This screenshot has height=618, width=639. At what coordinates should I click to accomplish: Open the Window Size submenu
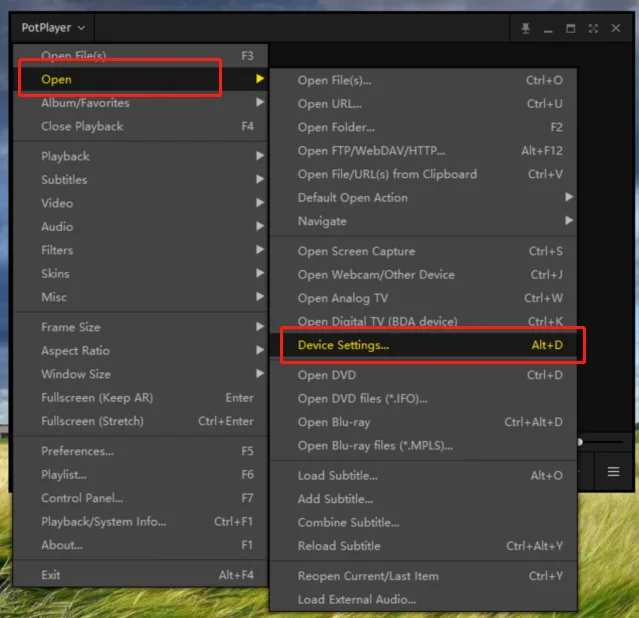pyautogui.click(x=141, y=374)
